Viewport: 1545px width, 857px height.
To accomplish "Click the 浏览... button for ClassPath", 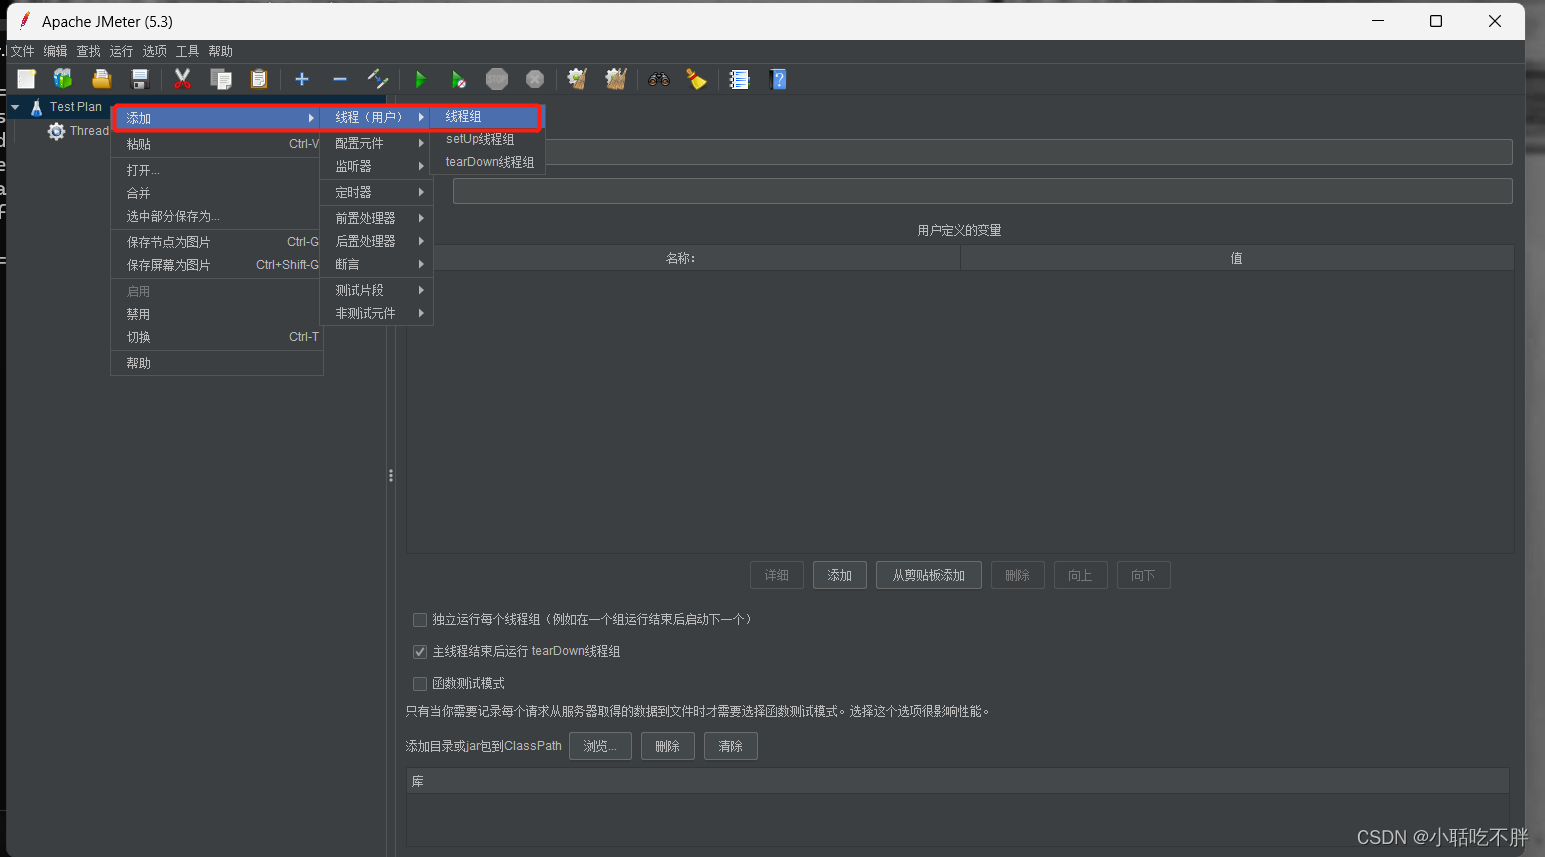I will coord(600,747).
